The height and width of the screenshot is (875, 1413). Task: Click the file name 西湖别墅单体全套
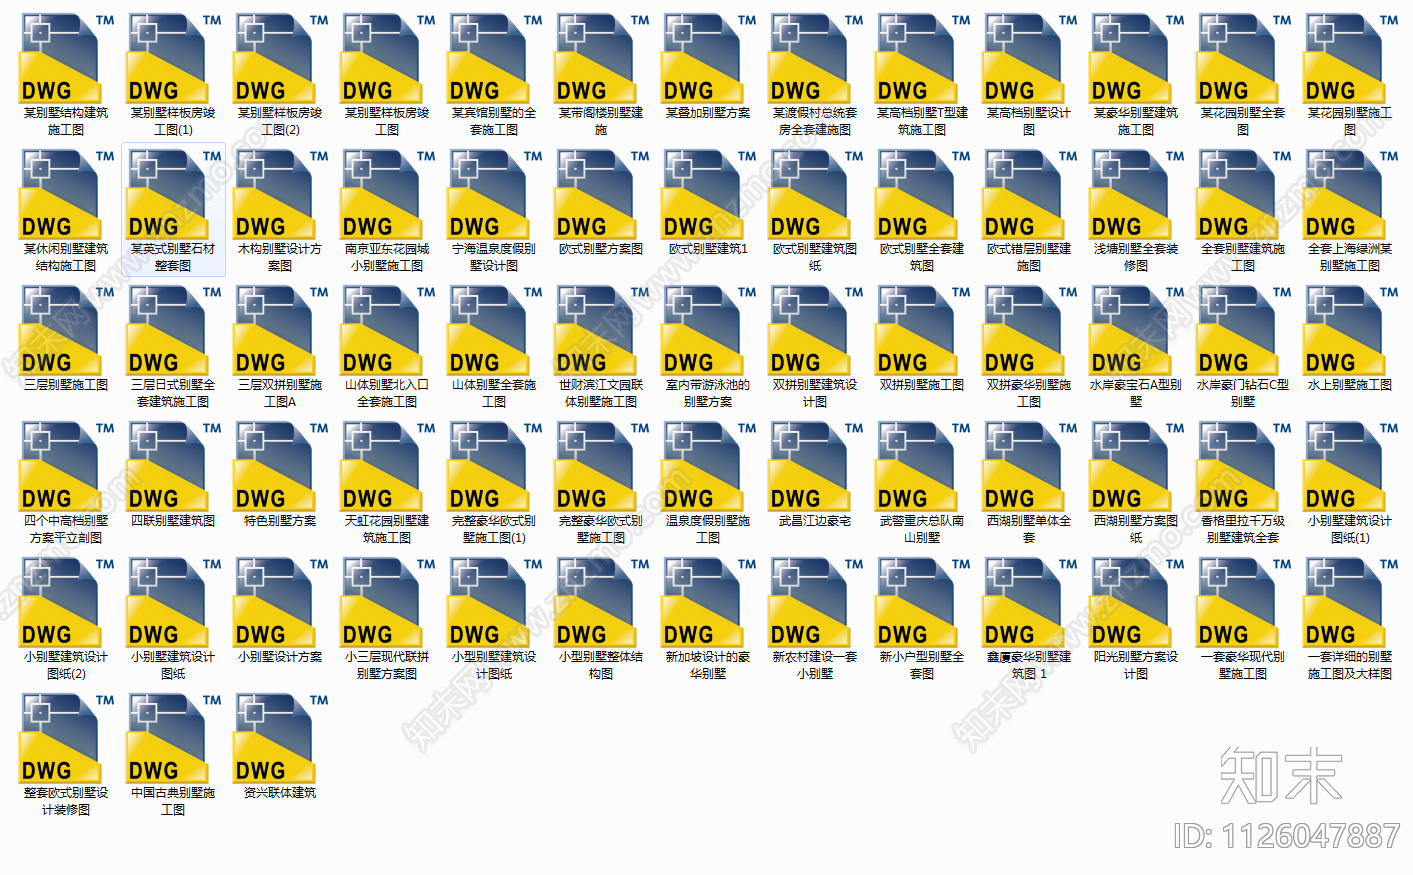click(x=1029, y=529)
